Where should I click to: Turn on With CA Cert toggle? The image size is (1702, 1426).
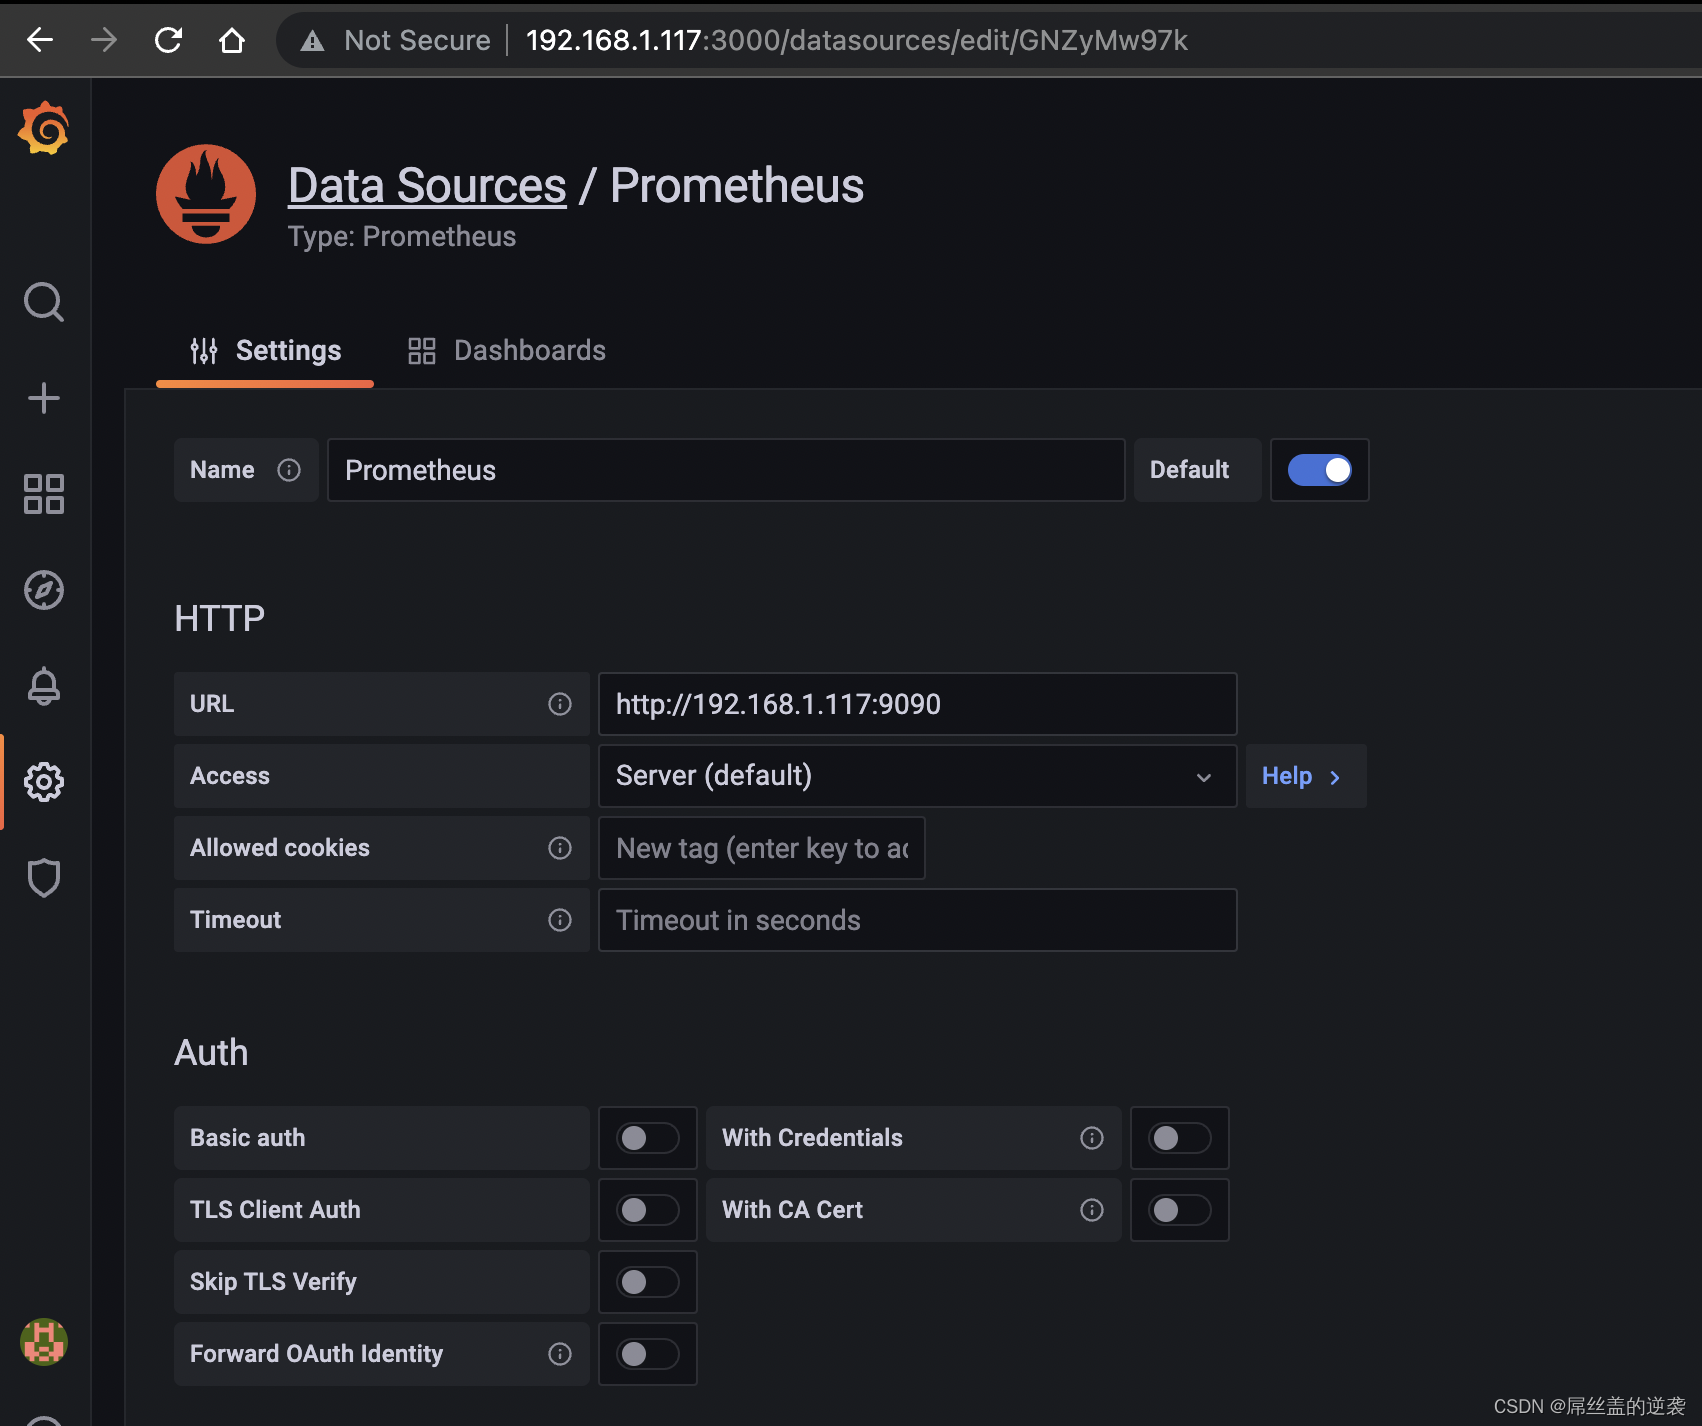coord(1179,1210)
